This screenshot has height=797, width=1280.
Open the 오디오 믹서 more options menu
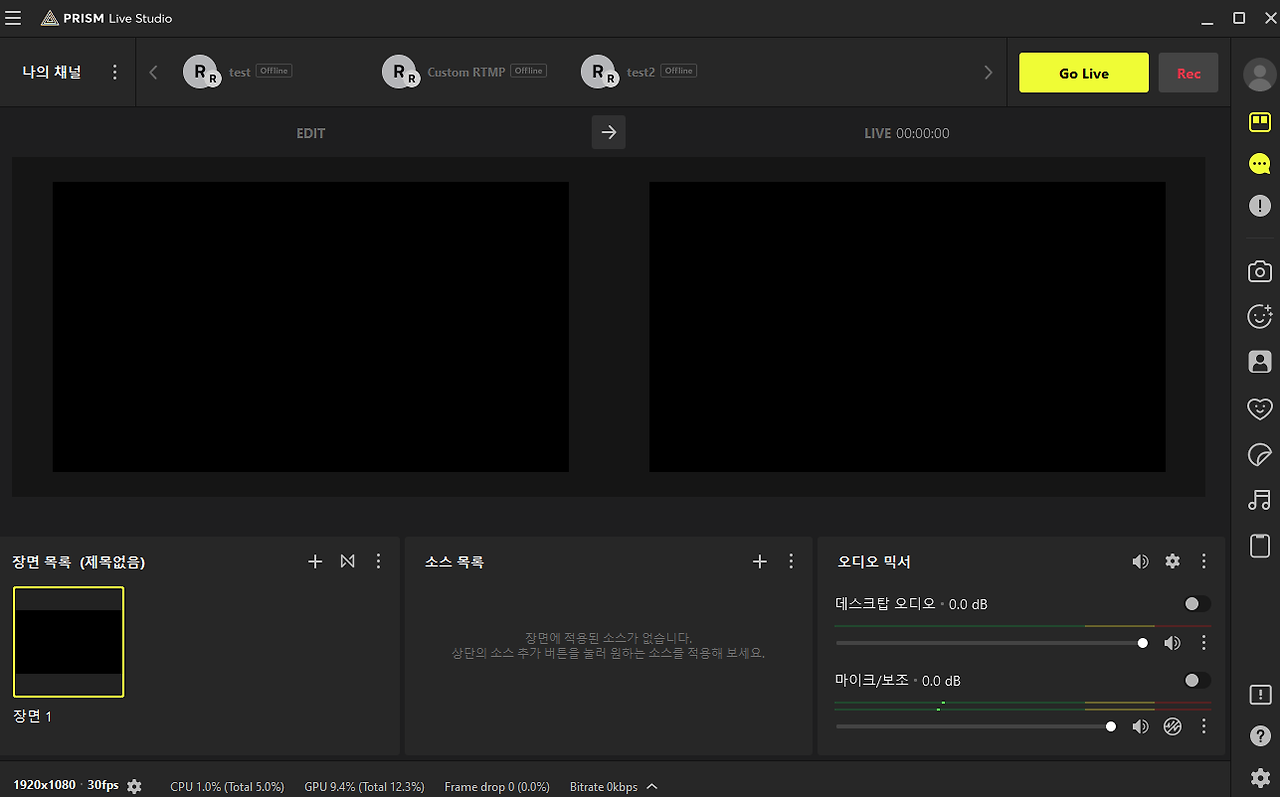1204,562
